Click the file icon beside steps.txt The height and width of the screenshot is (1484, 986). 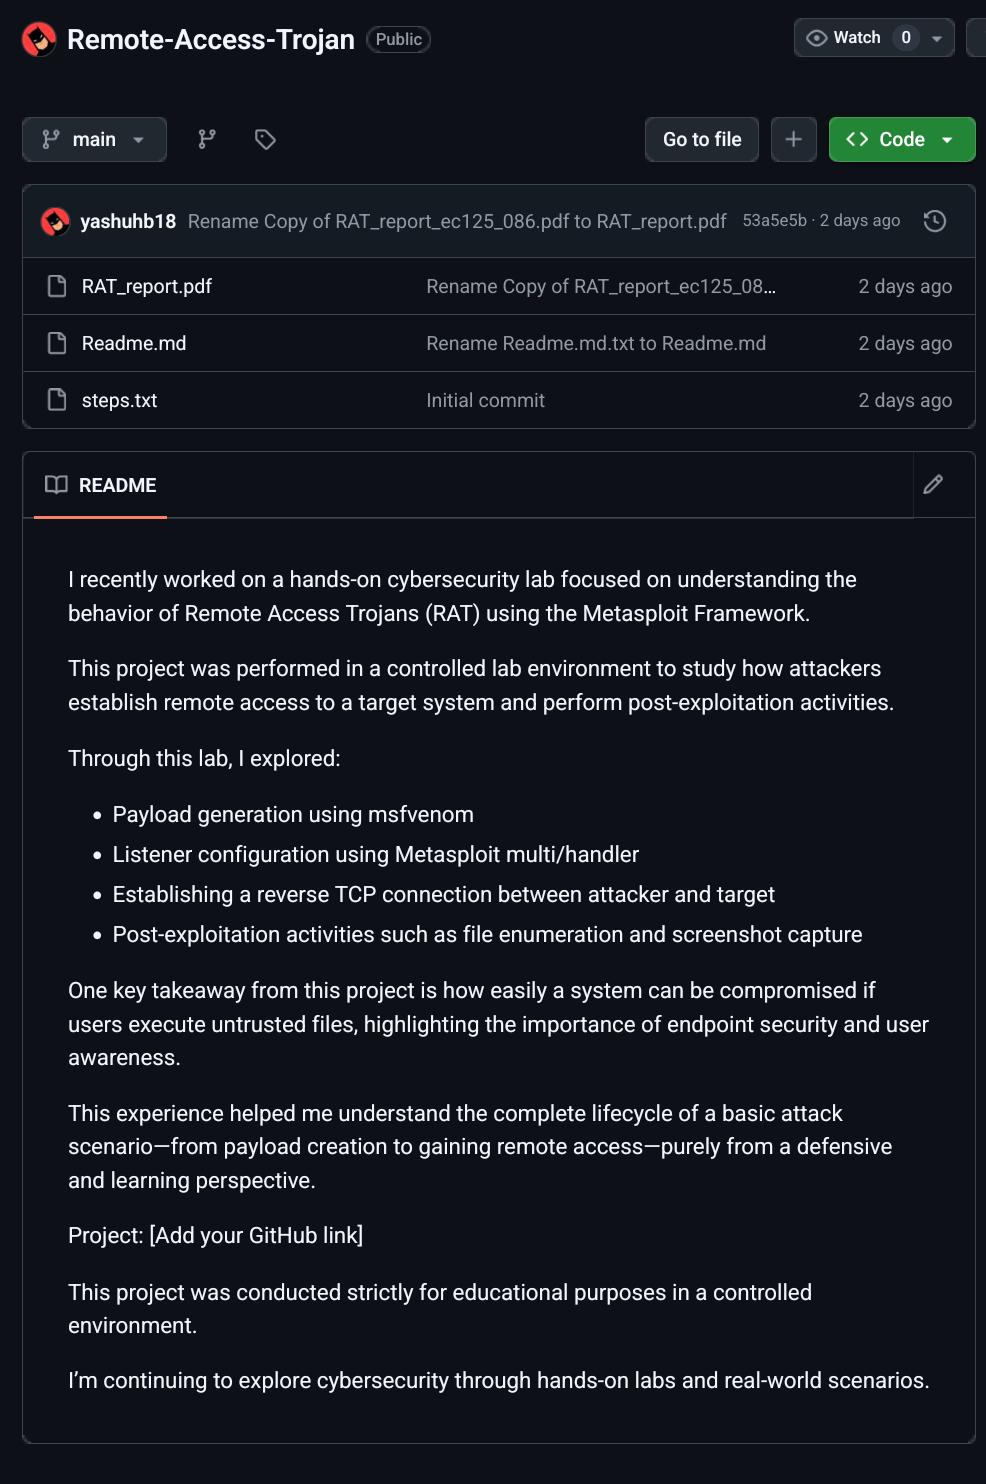tap(55, 400)
